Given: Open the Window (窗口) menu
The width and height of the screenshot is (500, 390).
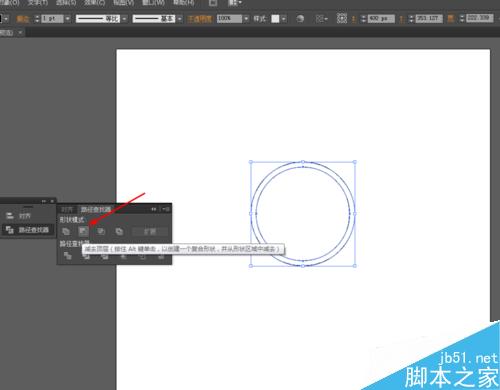Looking at the screenshot, I should (153, 3).
